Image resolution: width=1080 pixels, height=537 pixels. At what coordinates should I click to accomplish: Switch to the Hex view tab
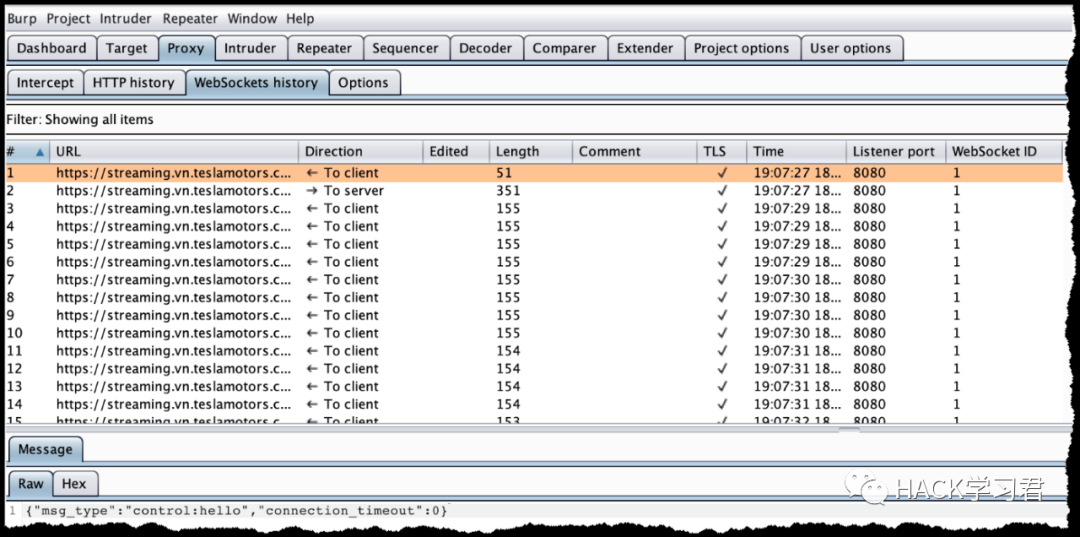pos(74,484)
